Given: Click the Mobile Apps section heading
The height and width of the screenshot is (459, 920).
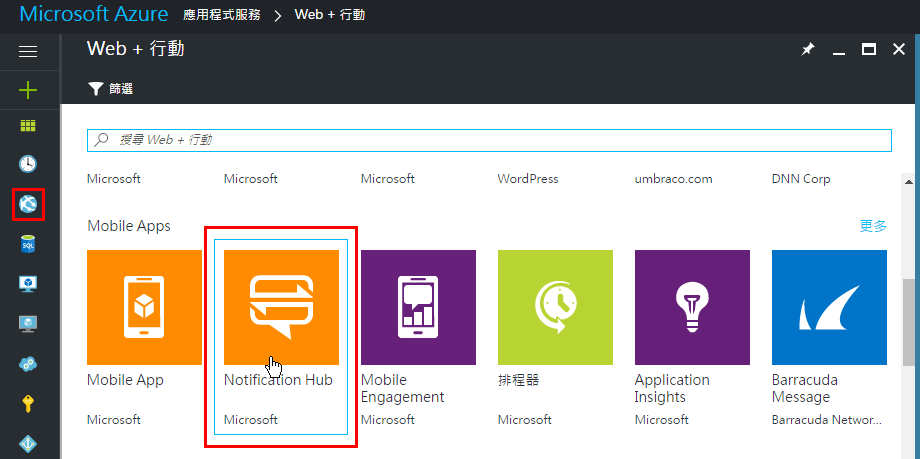Looking at the screenshot, I should pyautogui.click(x=129, y=226).
